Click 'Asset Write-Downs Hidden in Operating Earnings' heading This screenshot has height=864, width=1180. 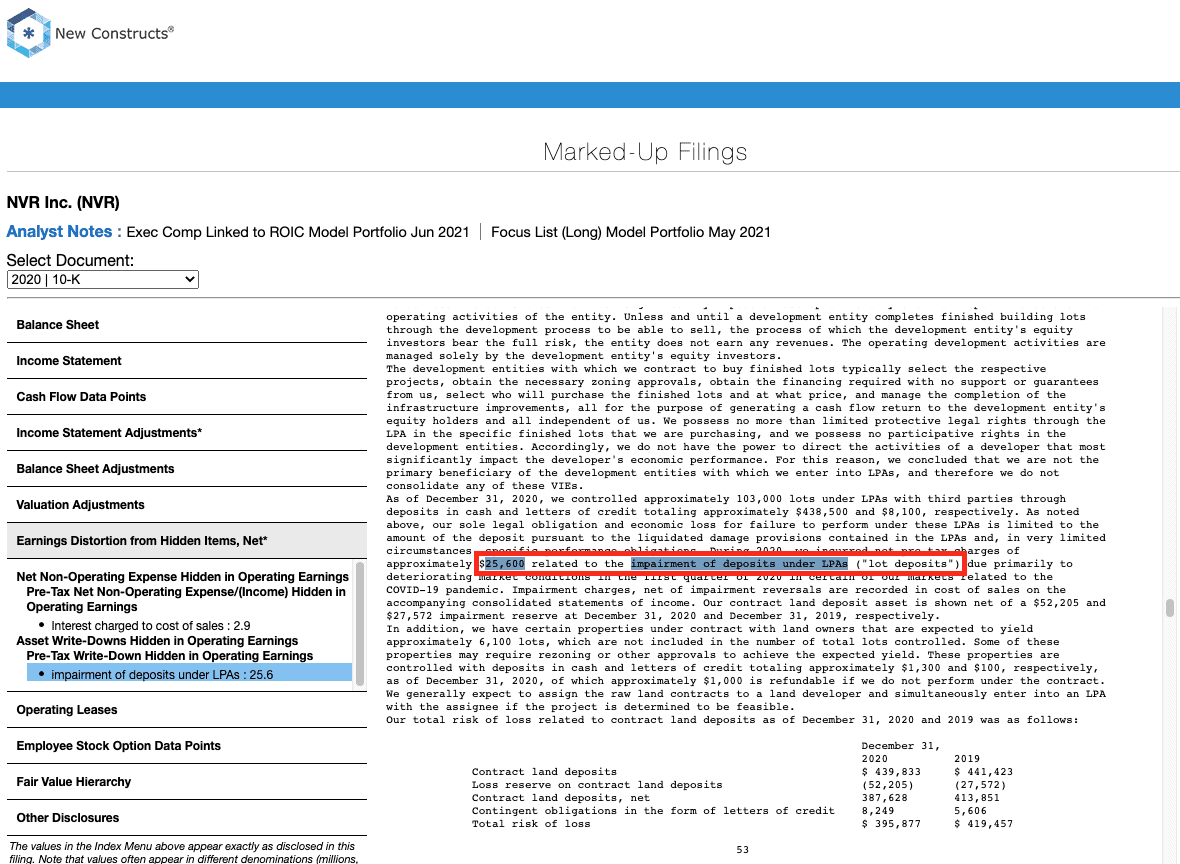pos(157,640)
